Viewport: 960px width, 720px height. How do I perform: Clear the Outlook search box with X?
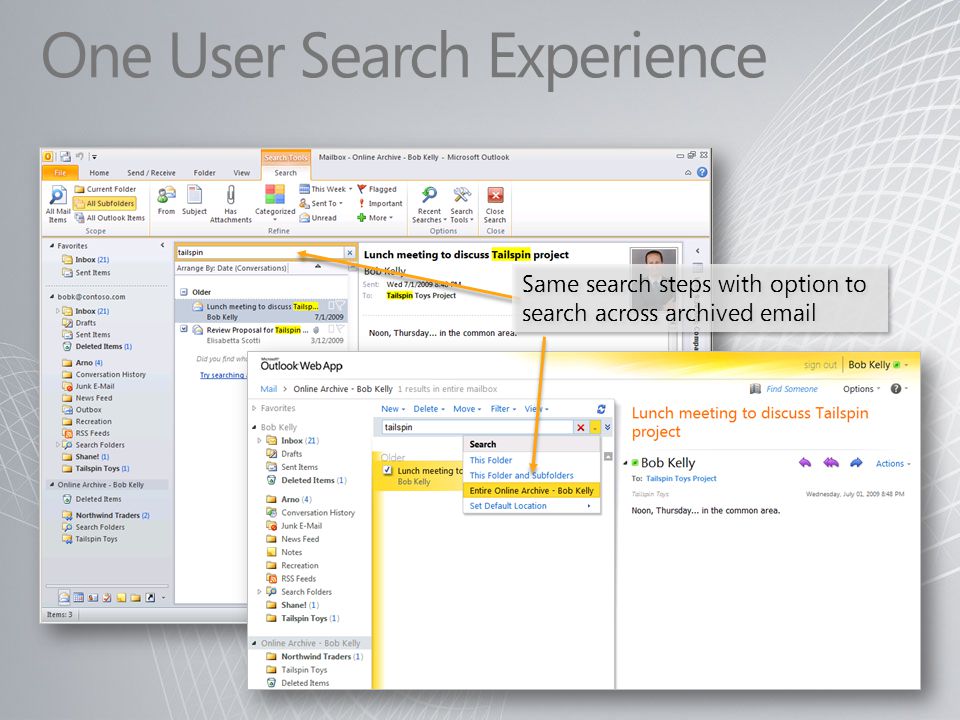(350, 252)
